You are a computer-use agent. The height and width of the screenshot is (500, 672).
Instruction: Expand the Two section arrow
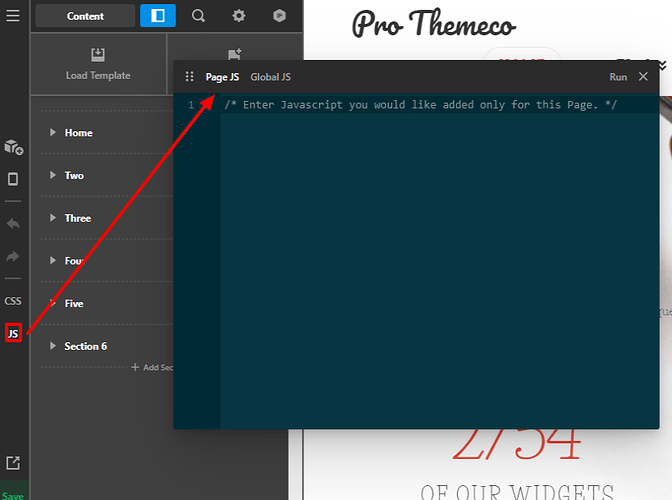pos(52,175)
